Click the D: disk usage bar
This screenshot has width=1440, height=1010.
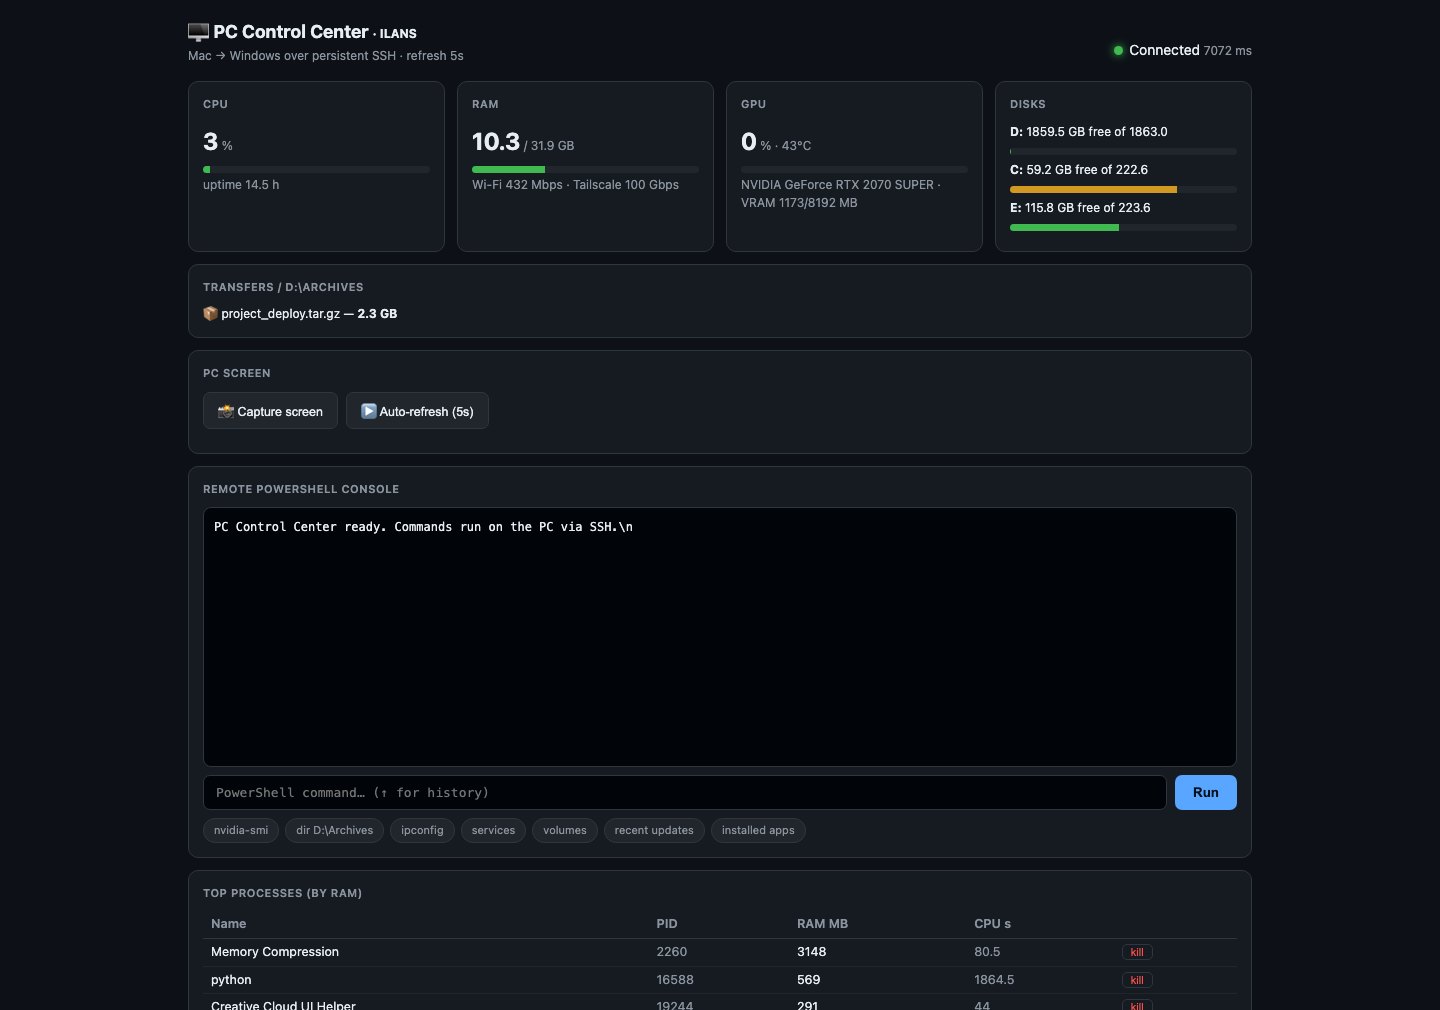click(1123, 151)
